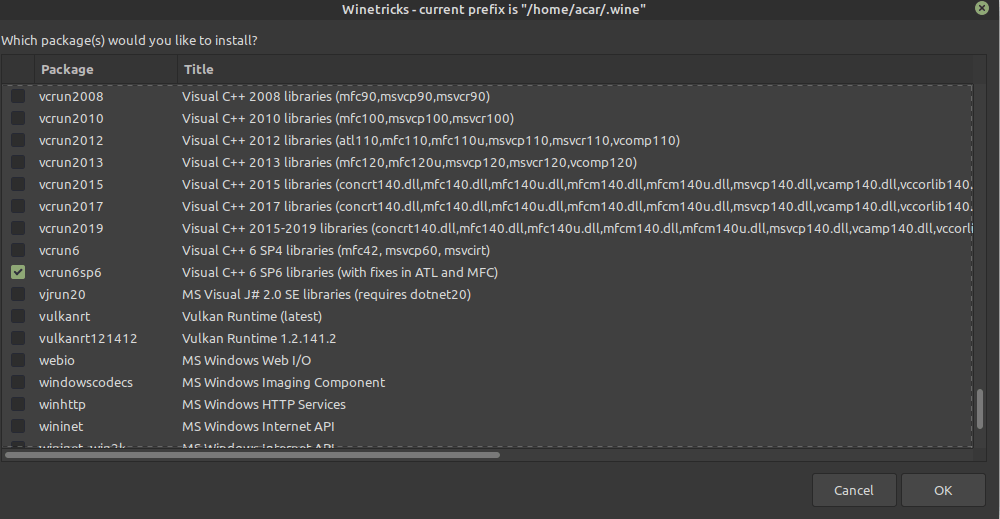Click title 'MS Windows HTTP Services'
1000x519 pixels.
(x=264, y=404)
